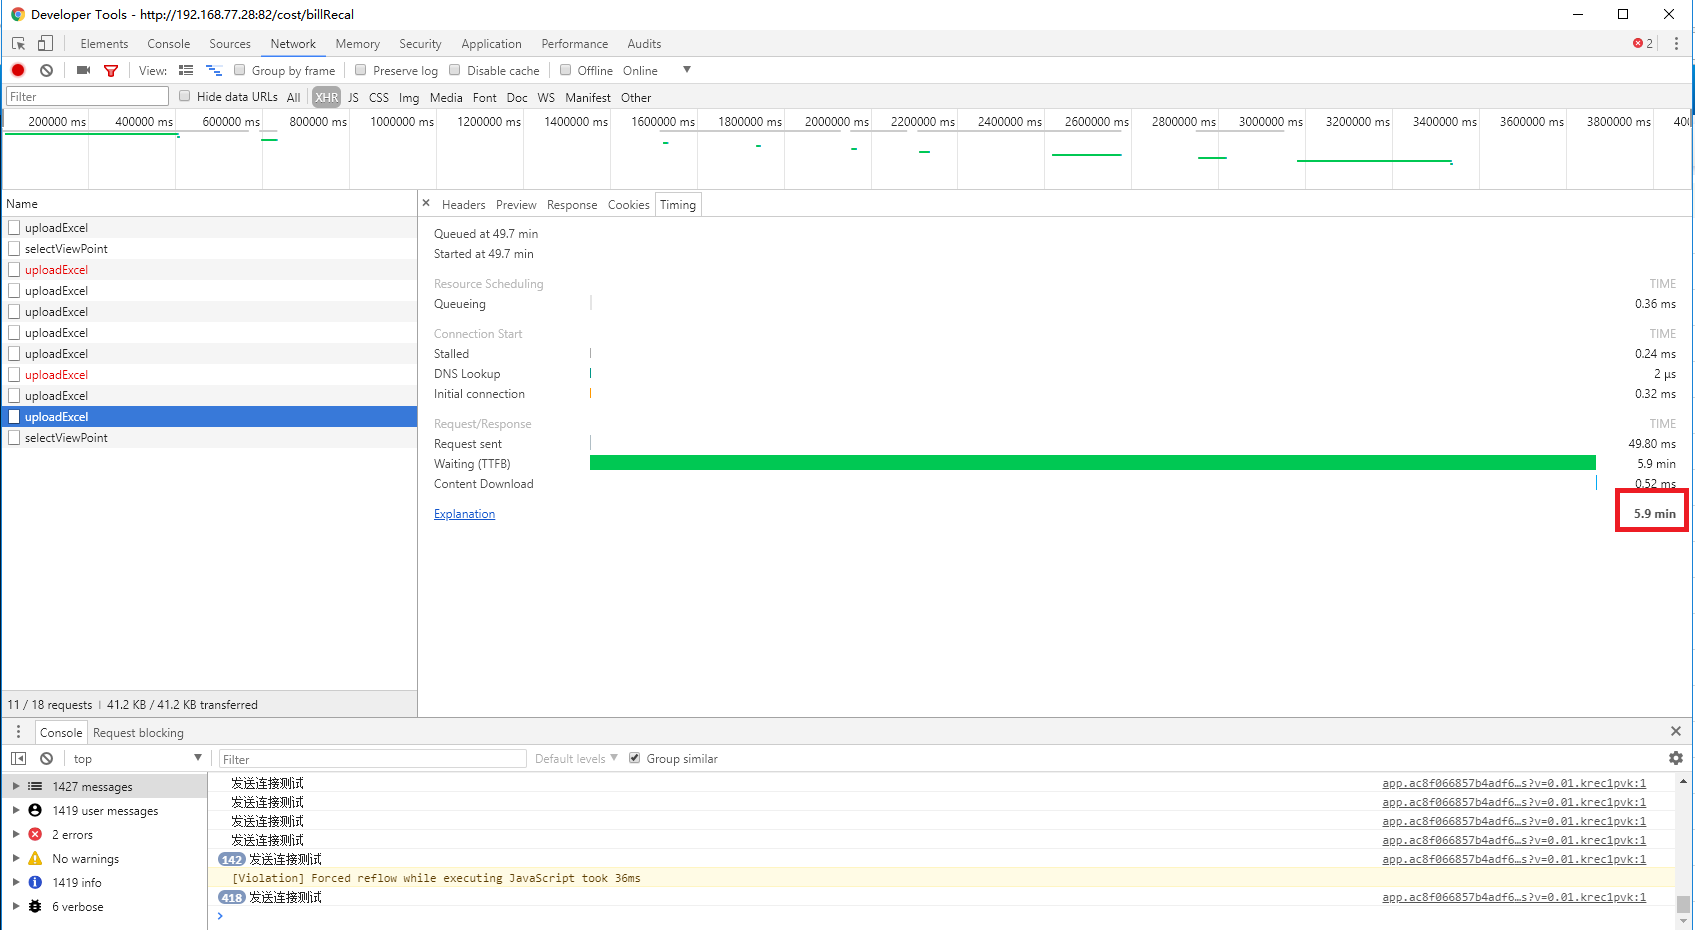Enable Offline checkbox

click(566, 70)
